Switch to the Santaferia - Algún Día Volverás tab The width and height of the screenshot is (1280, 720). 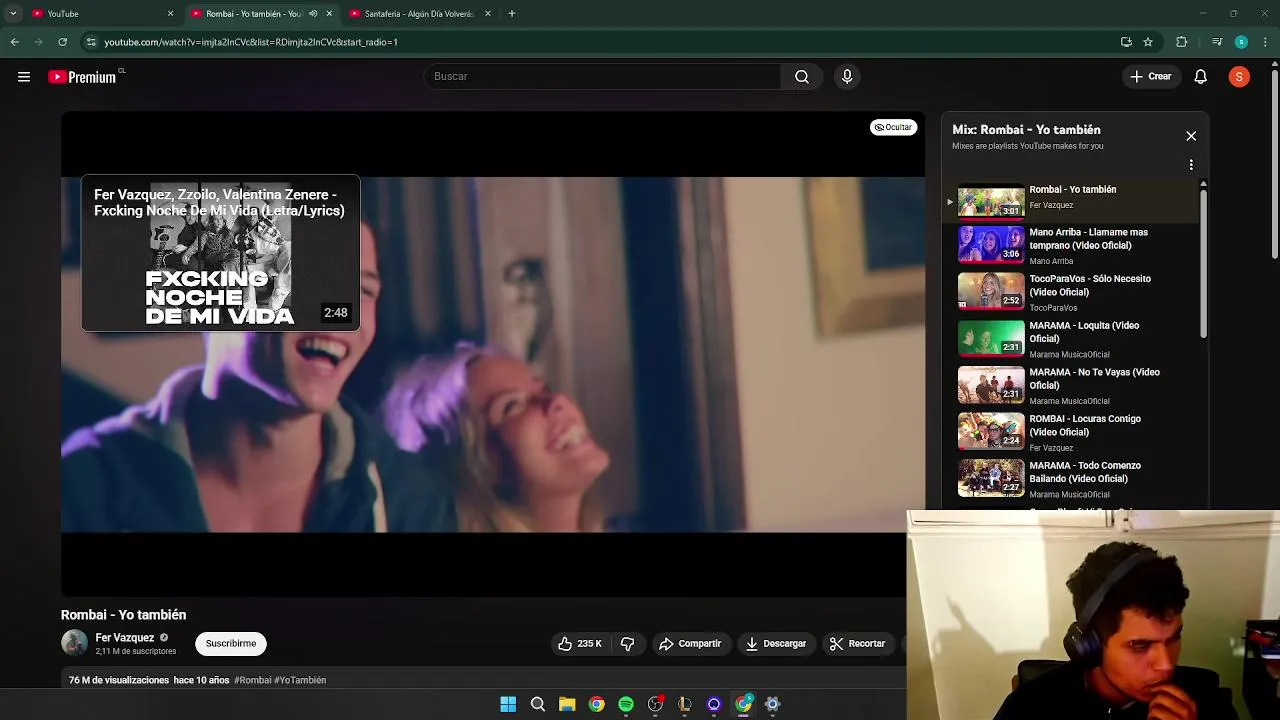[x=420, y=14]
